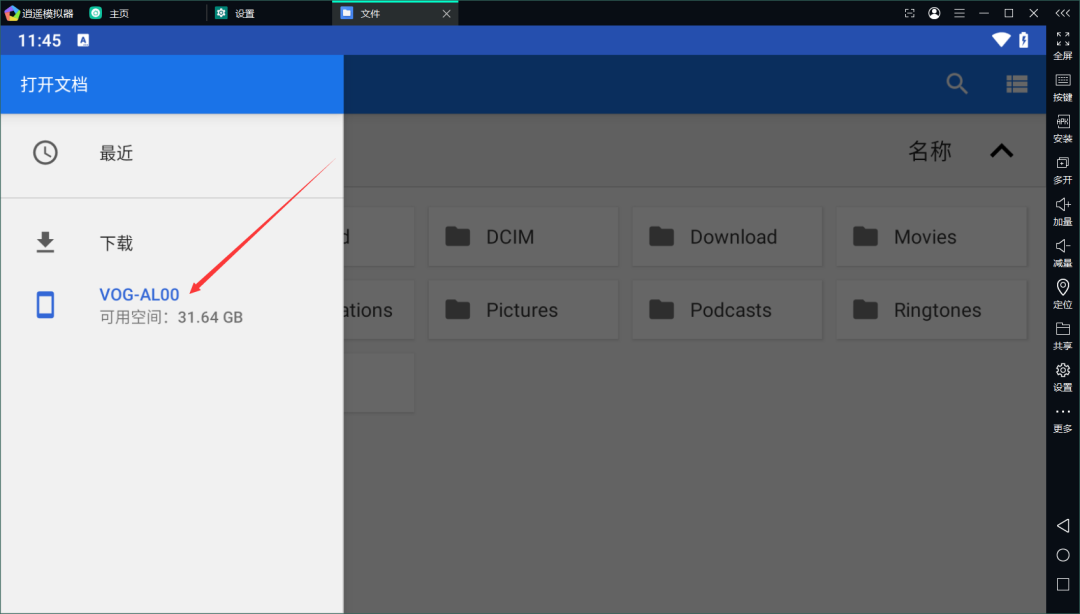Open the Movies folder
Screen dimensions: 1080x614
pos(931,237)
